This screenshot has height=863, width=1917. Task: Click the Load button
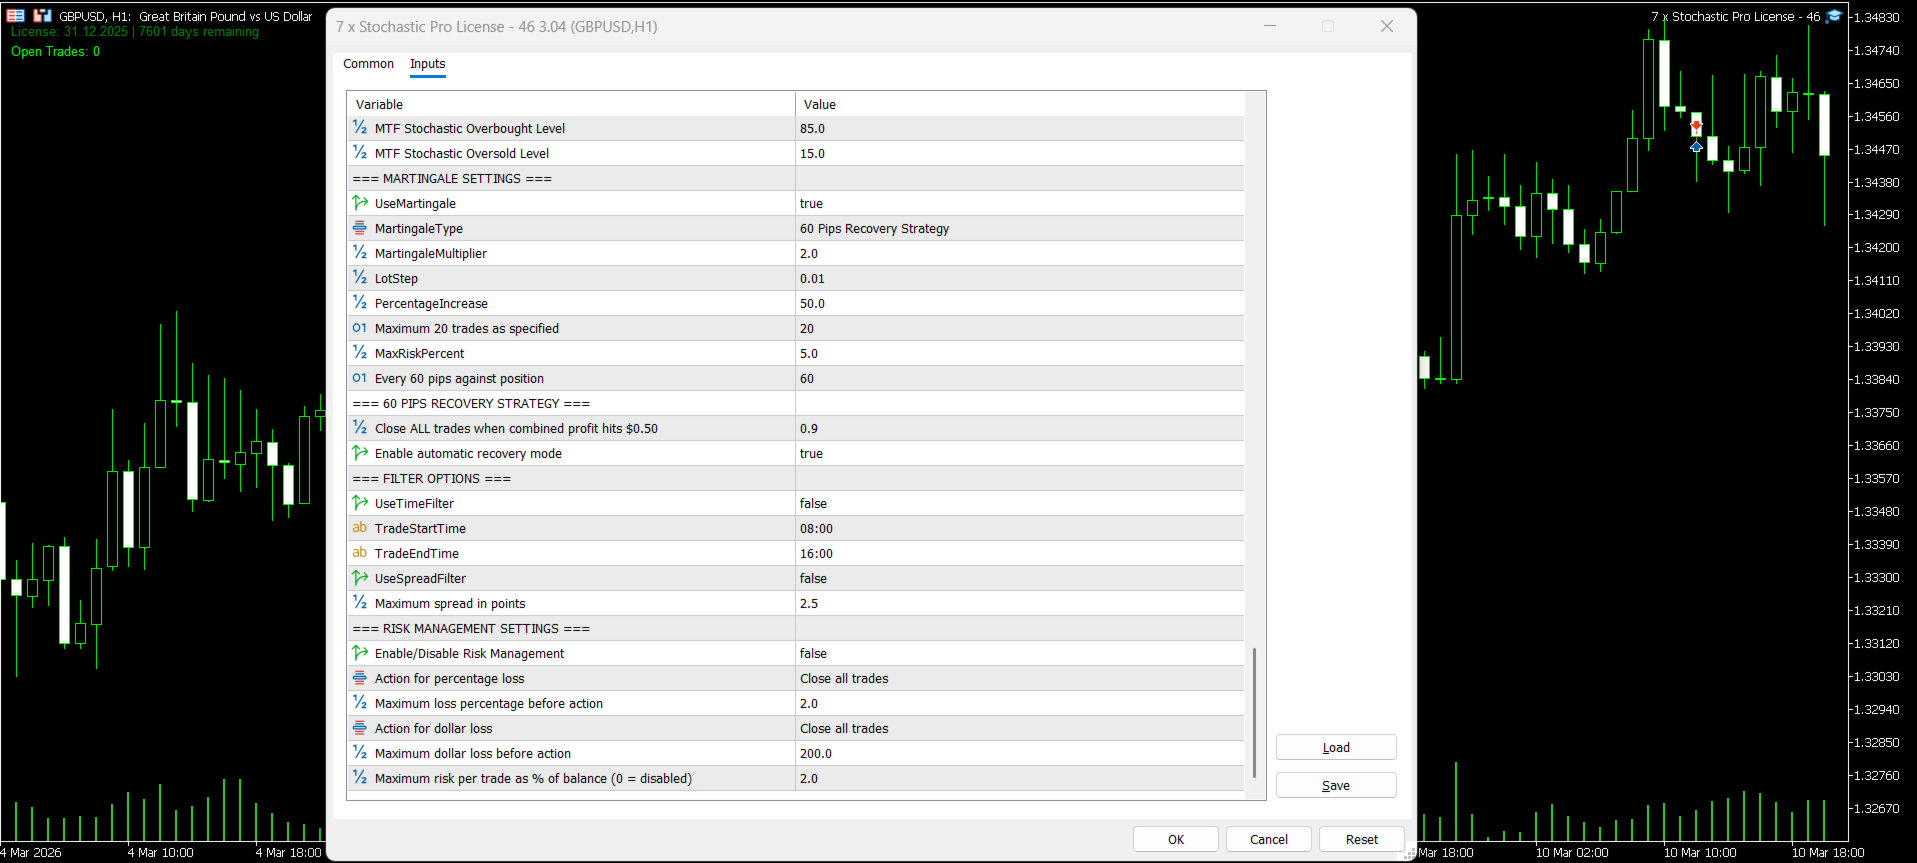pyautogui.click(x=1336, y=747)
